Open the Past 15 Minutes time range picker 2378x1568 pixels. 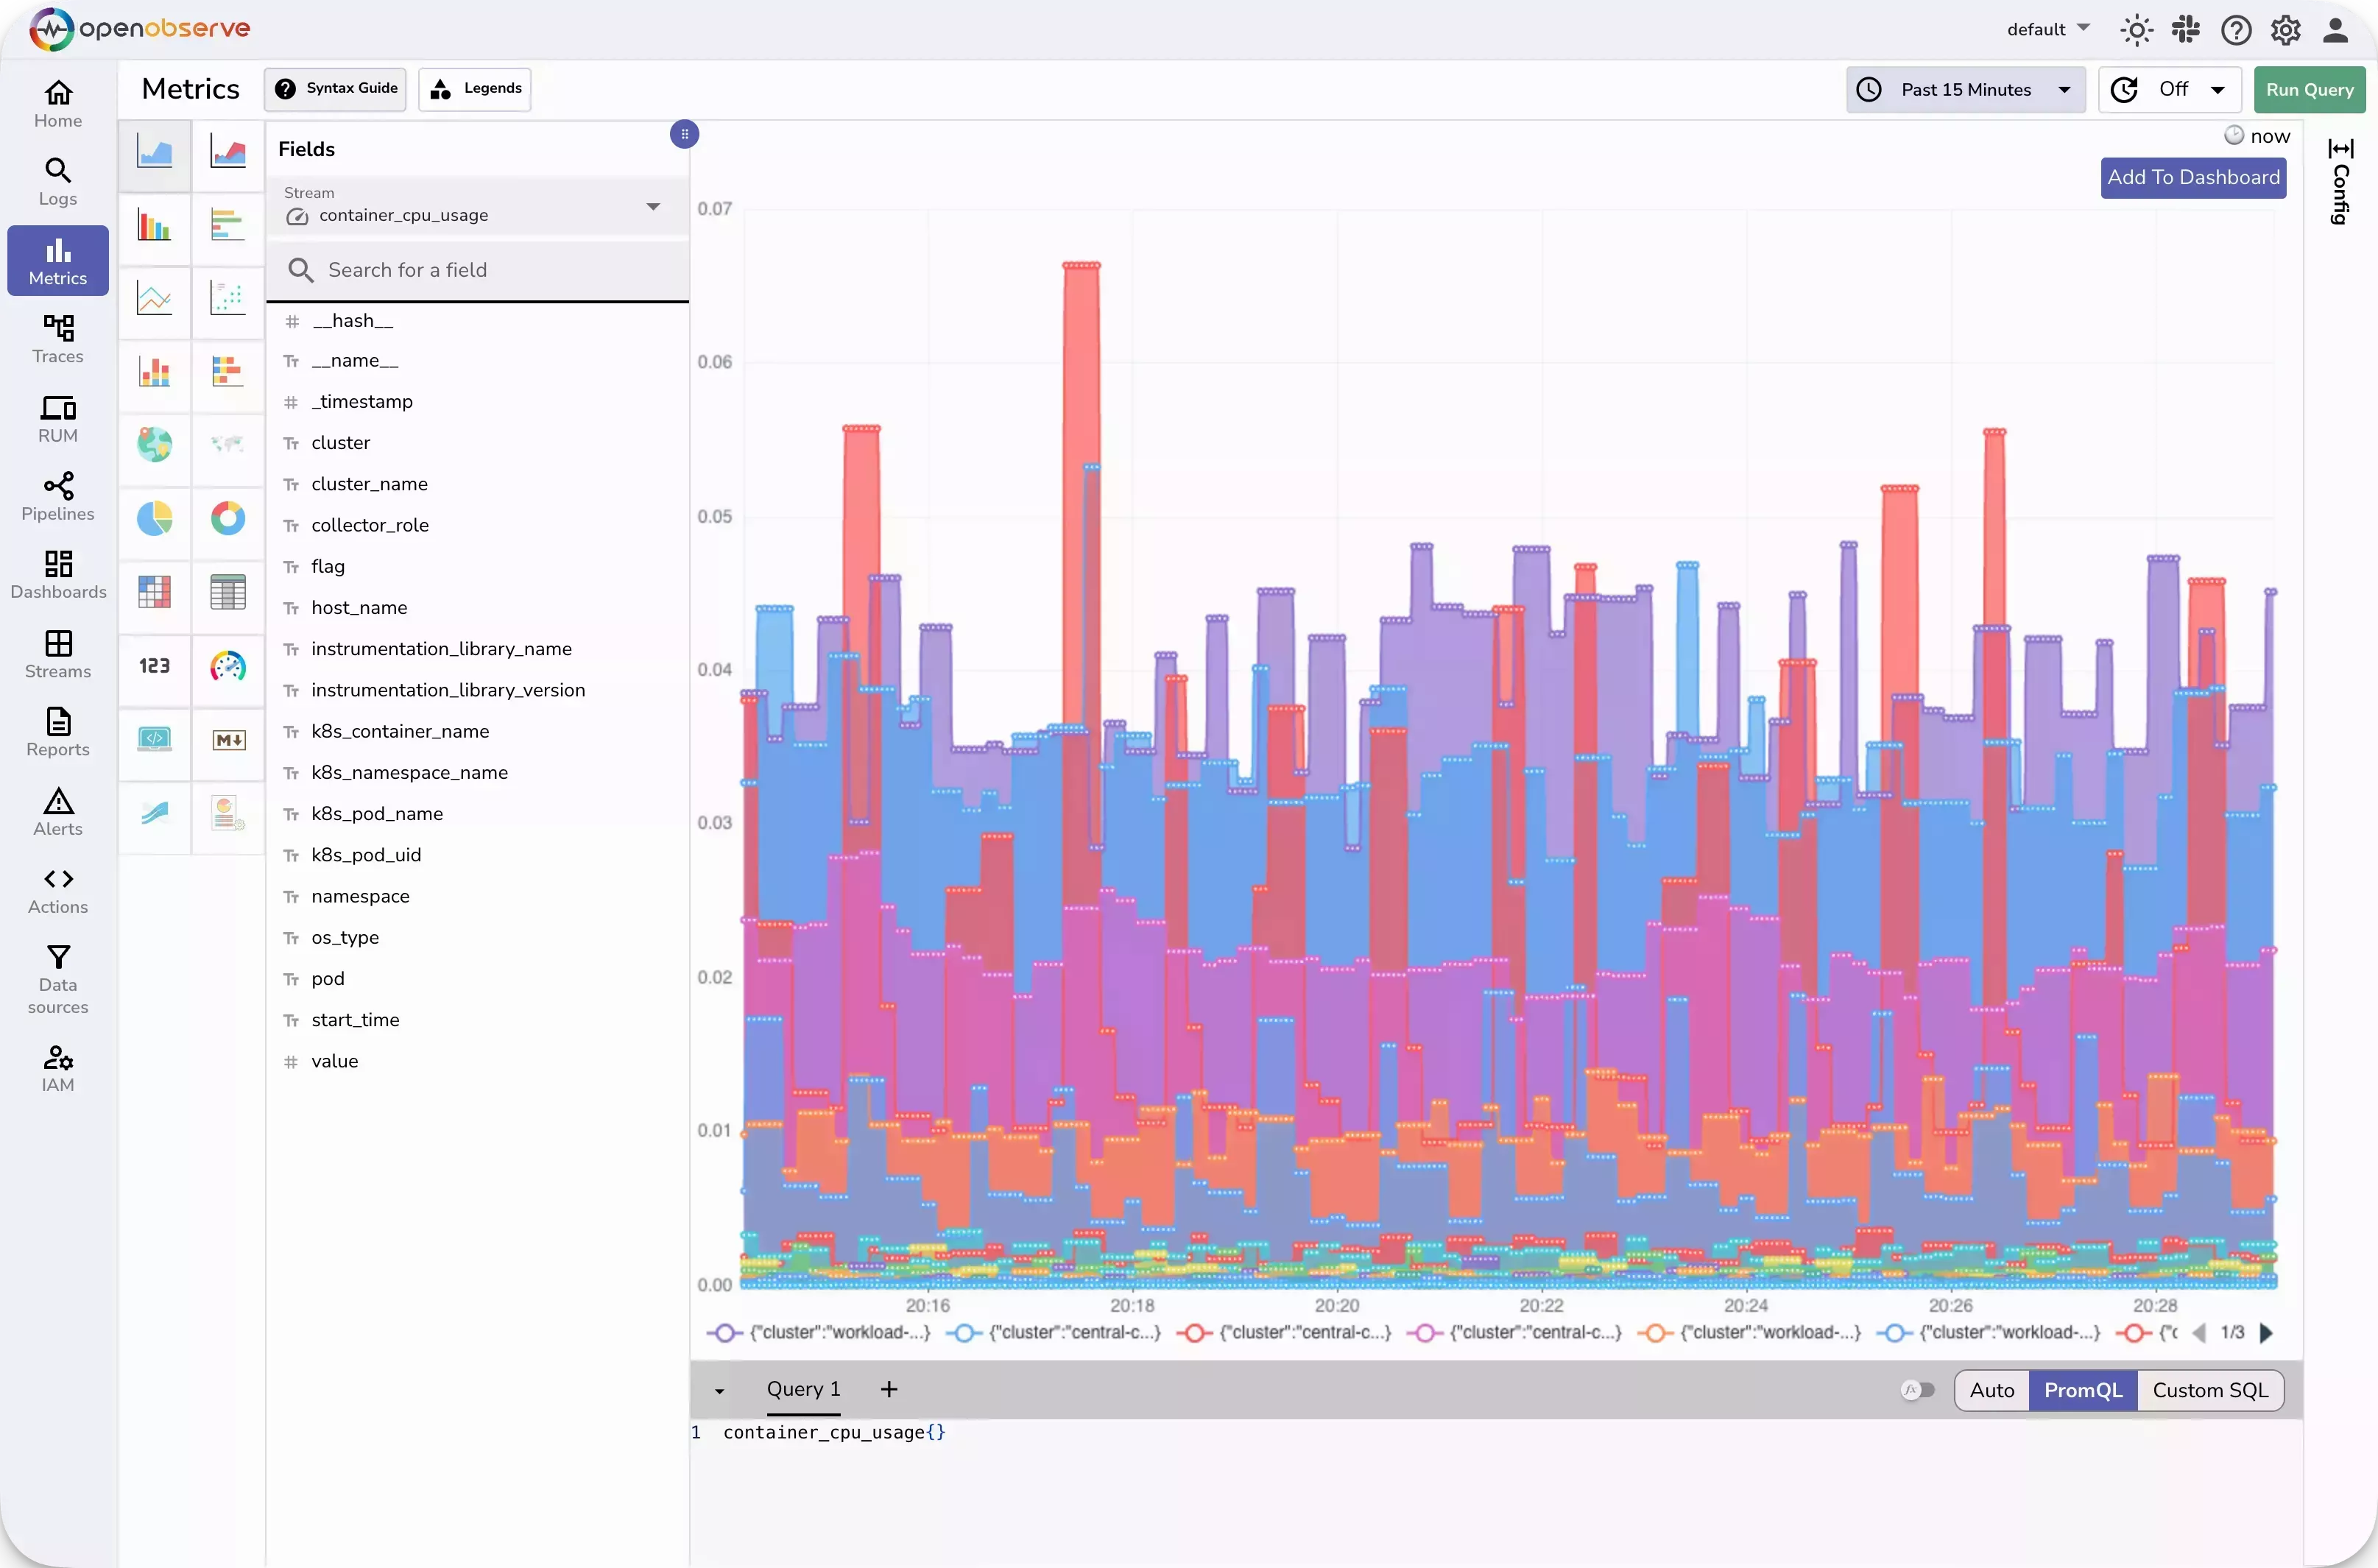(x=1964, y=89)
